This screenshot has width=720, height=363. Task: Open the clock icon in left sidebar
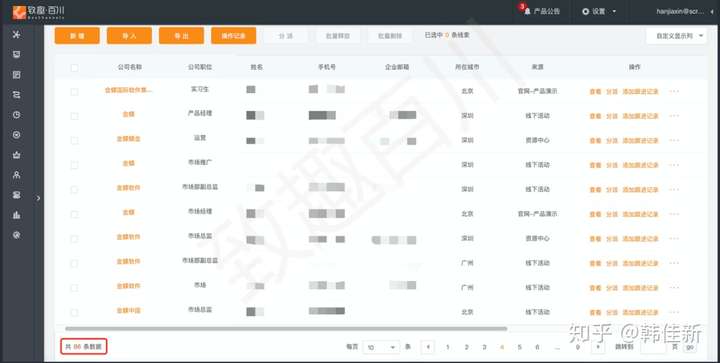tap(17, 115)
